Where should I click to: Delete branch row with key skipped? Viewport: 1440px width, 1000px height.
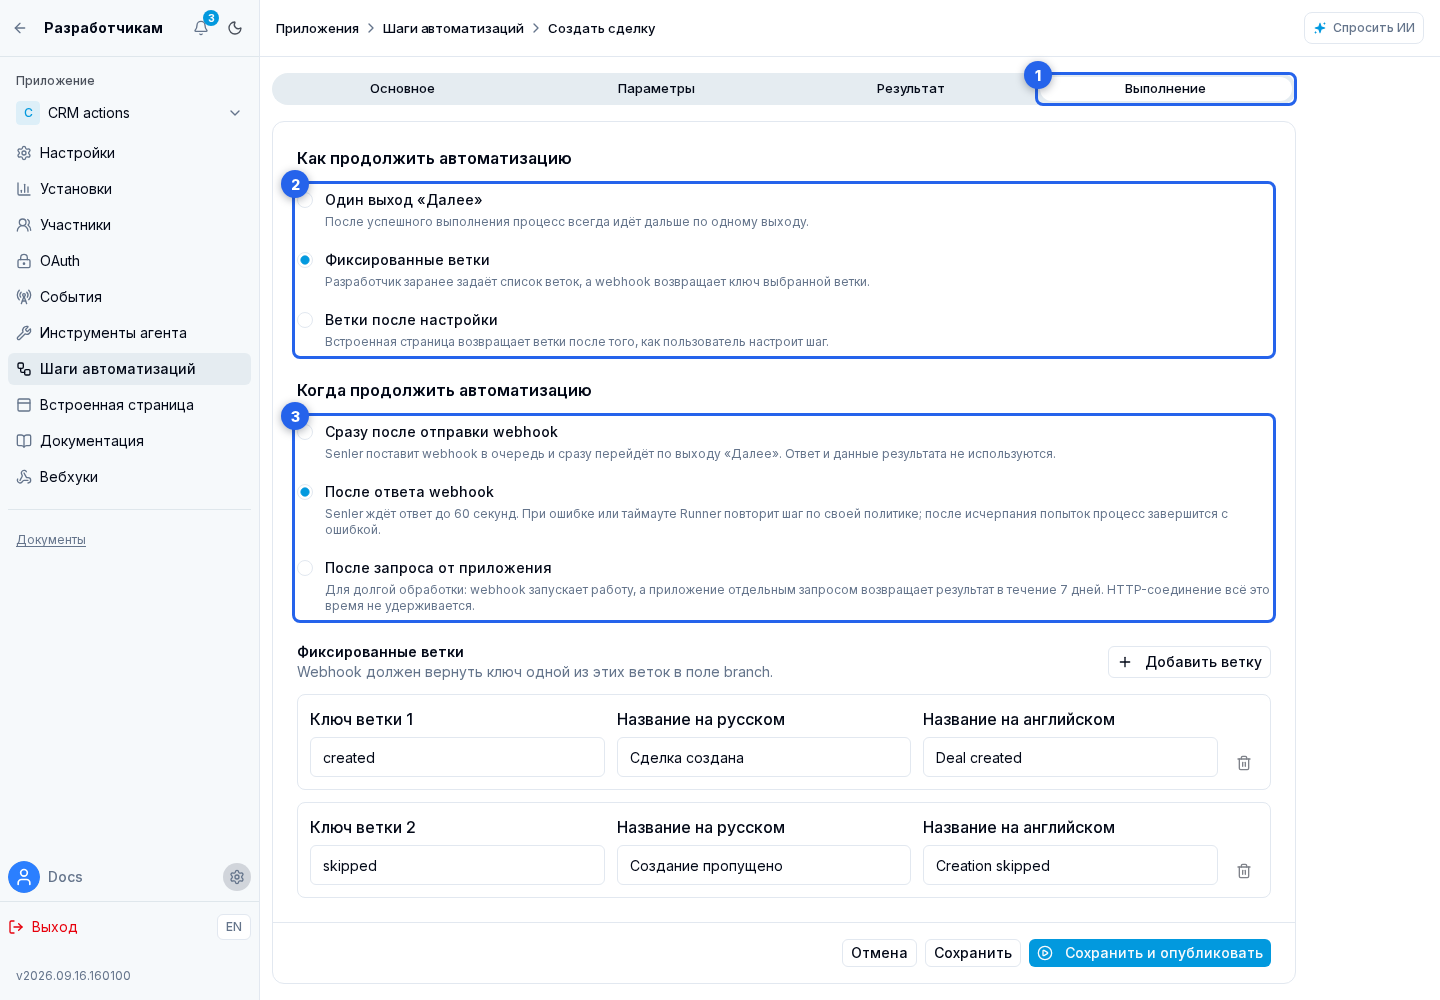click(x=1244, y=871)
